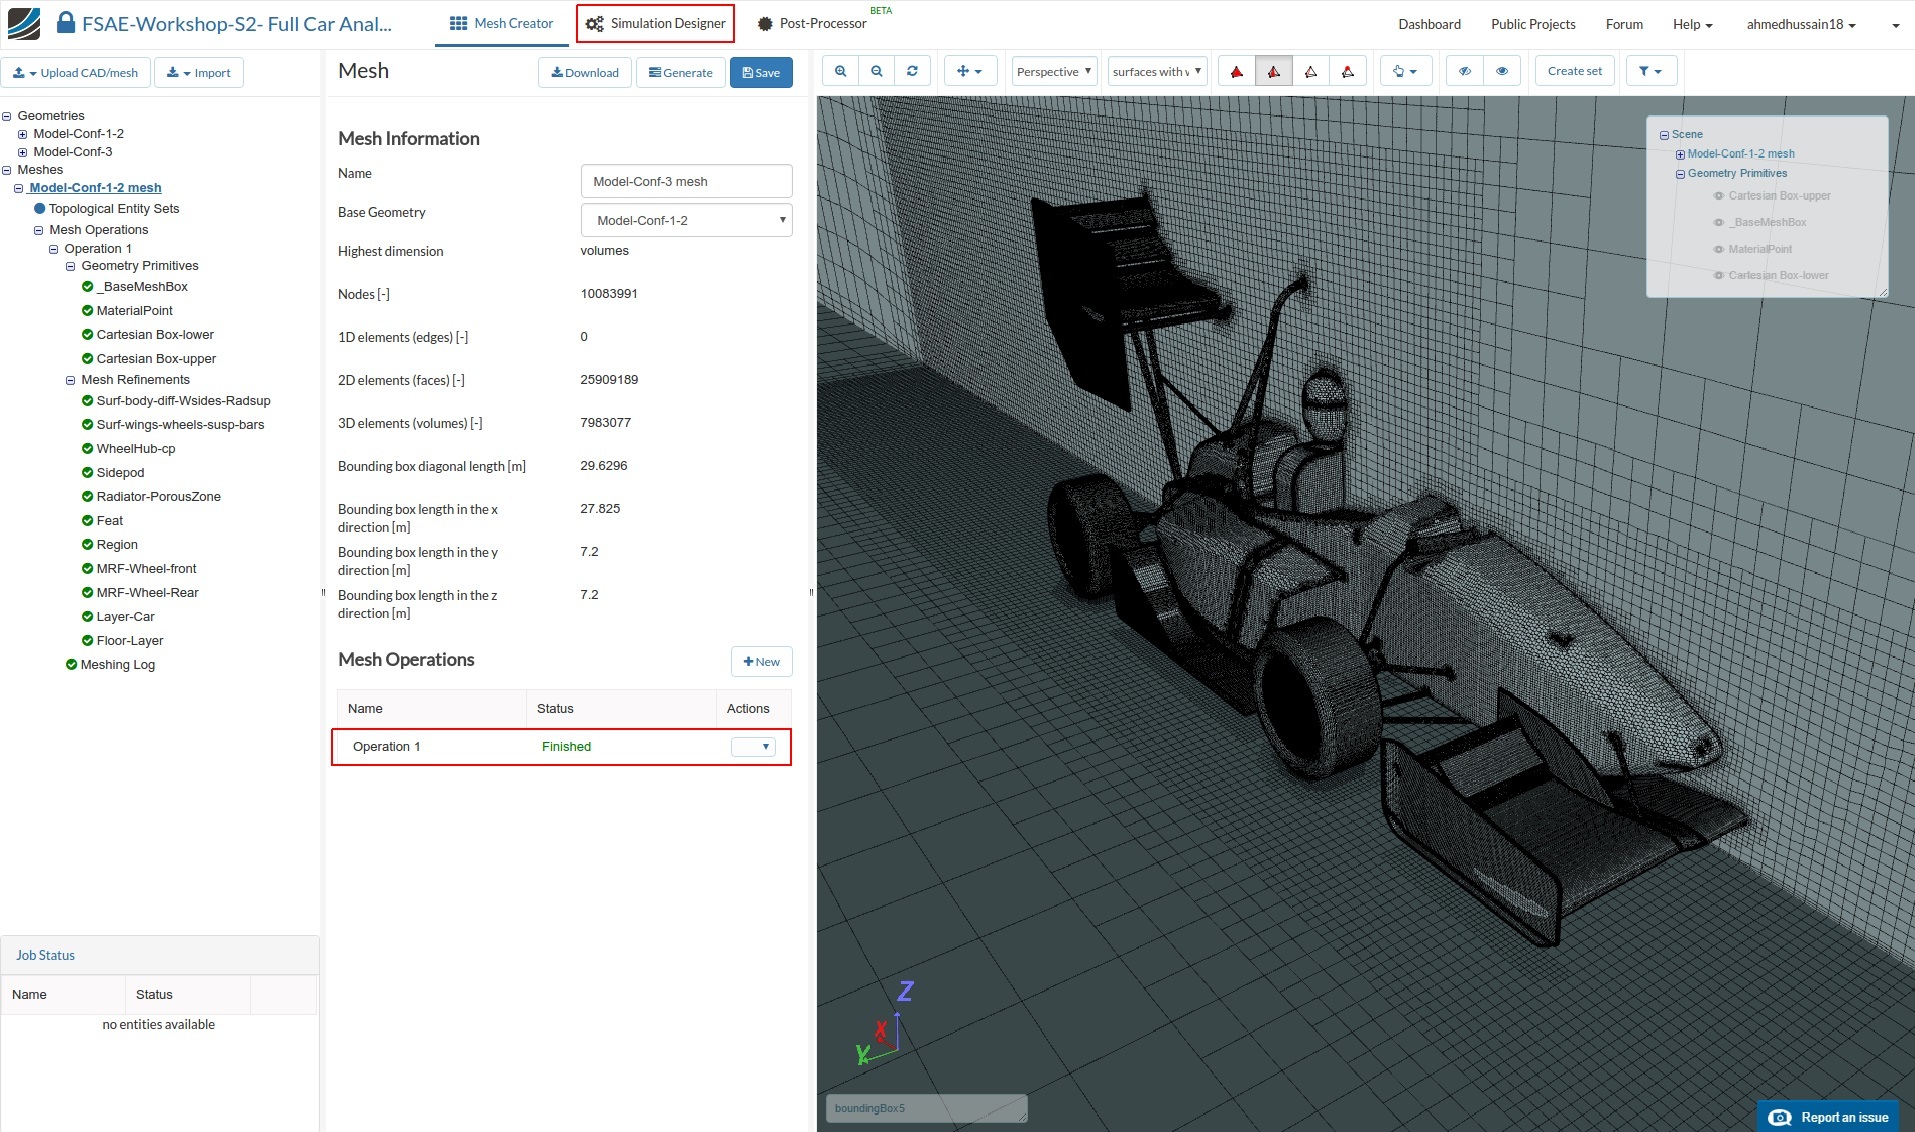
Task: Open the Post-Processor tab
Action: pyautogui.click(x=812, y=23)
